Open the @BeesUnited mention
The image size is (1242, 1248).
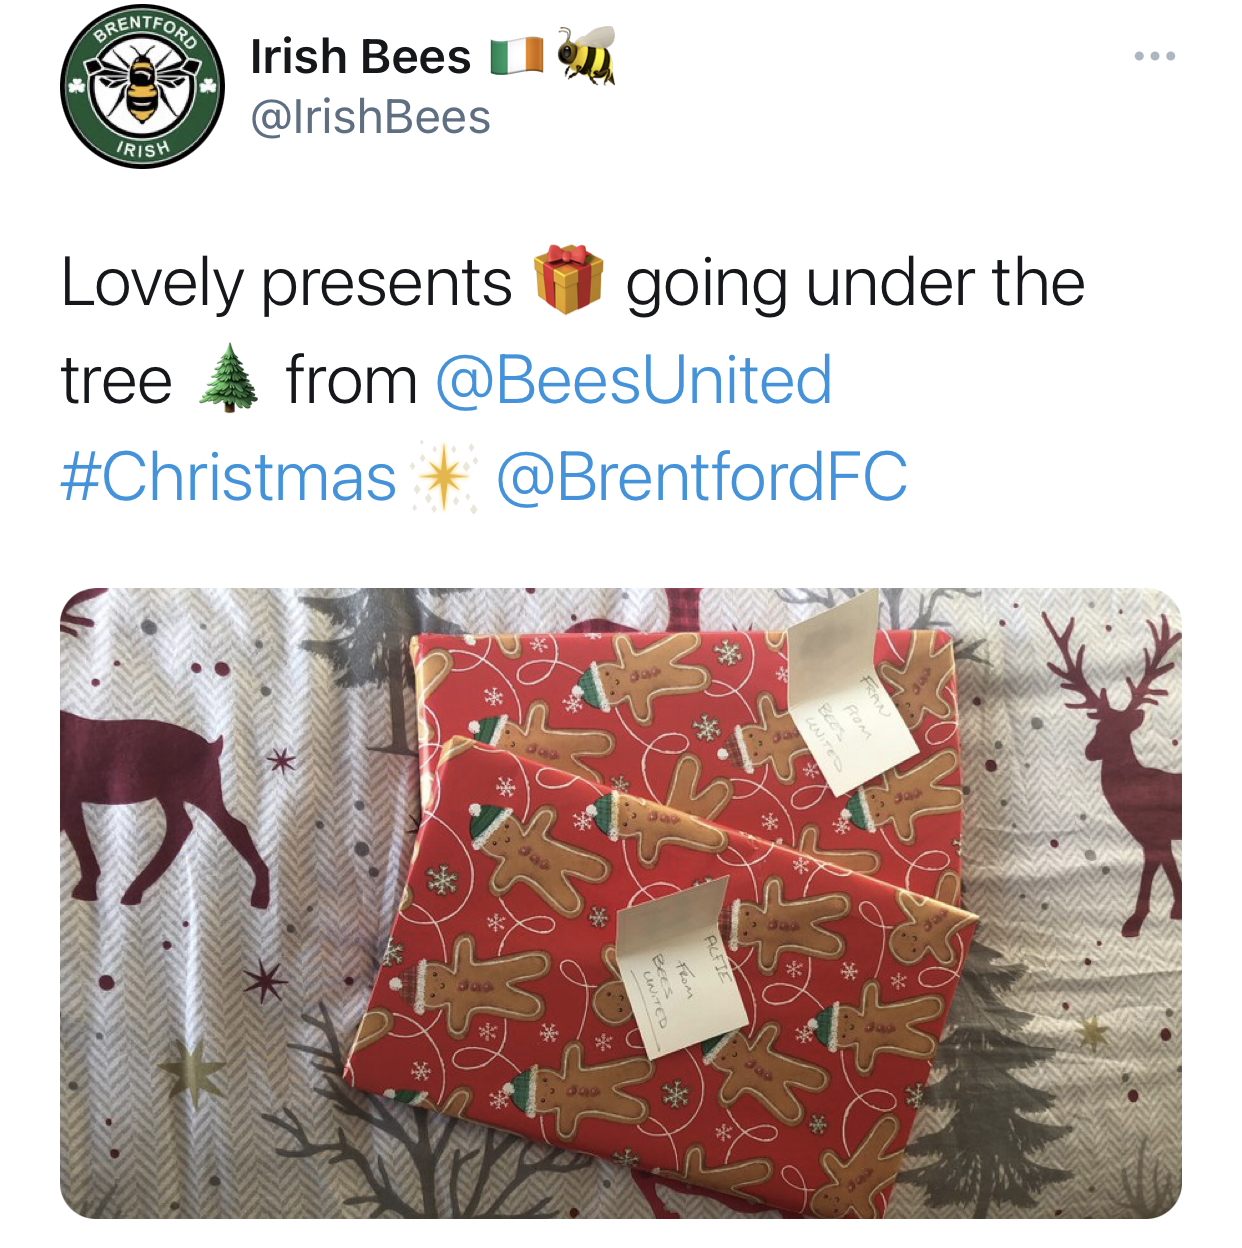[x=634, y=380]
